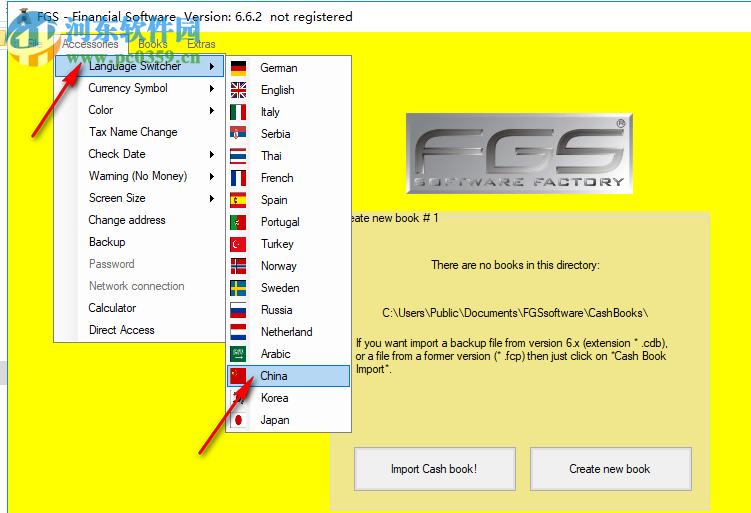
Task: Choose Spain language label
Action: [274, 200]
